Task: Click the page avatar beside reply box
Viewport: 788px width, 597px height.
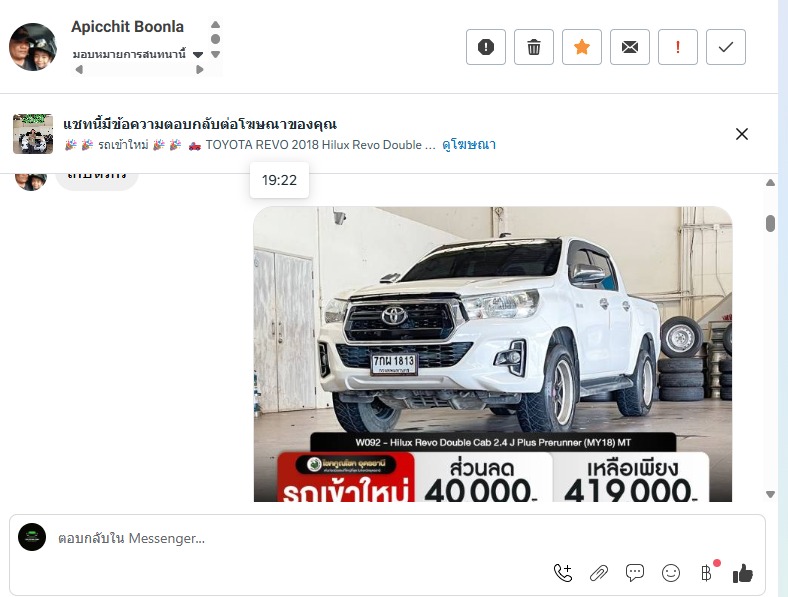Action: 32,537
